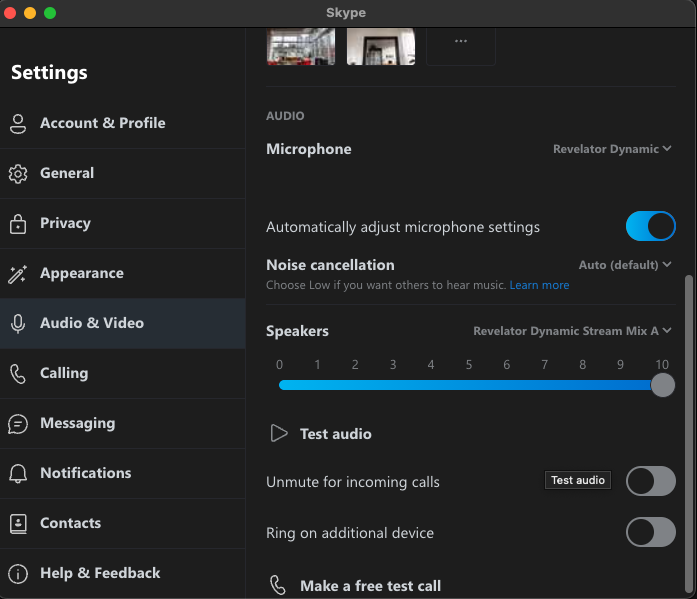
Task: Select the first background thumbnail image
Action: (301, 46)
